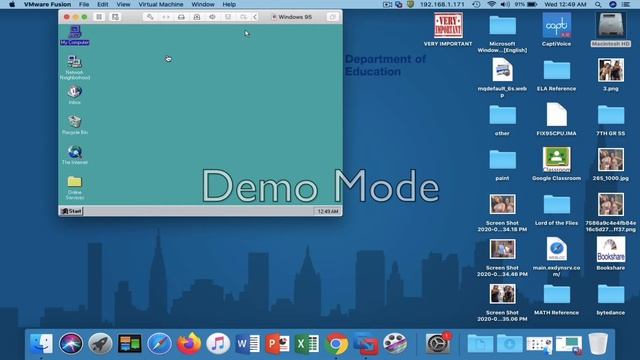Viewport: 640px width, 360px height.
Task: Click the VMware pause/suspend toolbar button
Action: 99,17
